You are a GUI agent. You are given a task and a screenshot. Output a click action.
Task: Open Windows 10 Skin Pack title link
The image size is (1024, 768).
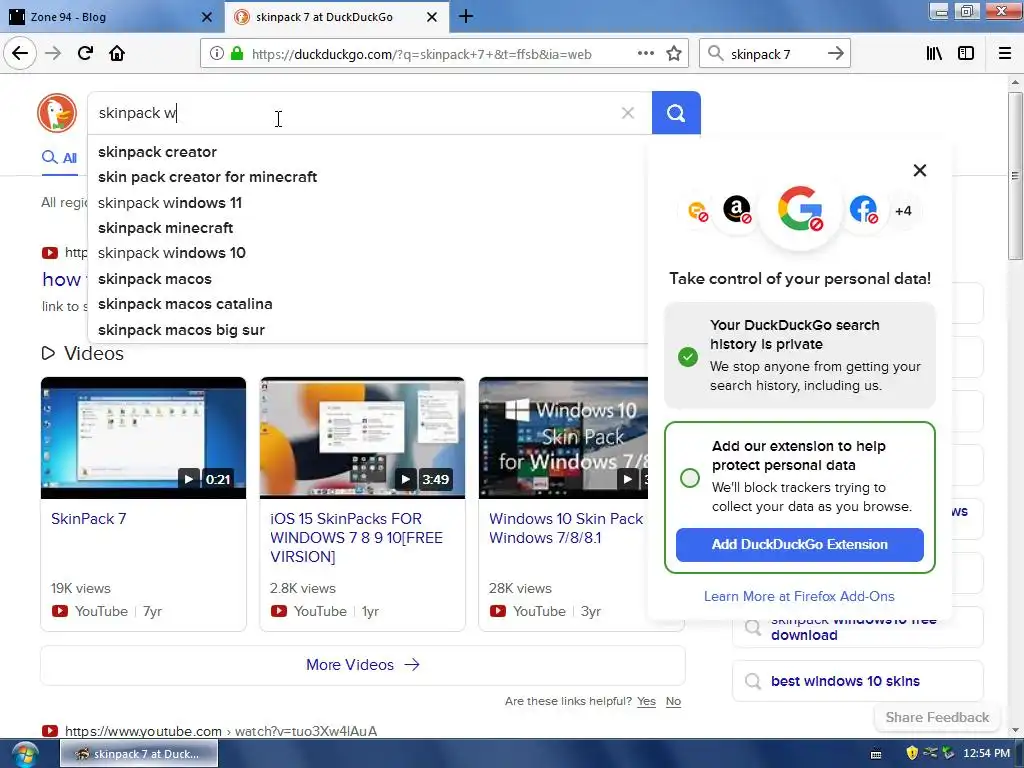(566, 528)
